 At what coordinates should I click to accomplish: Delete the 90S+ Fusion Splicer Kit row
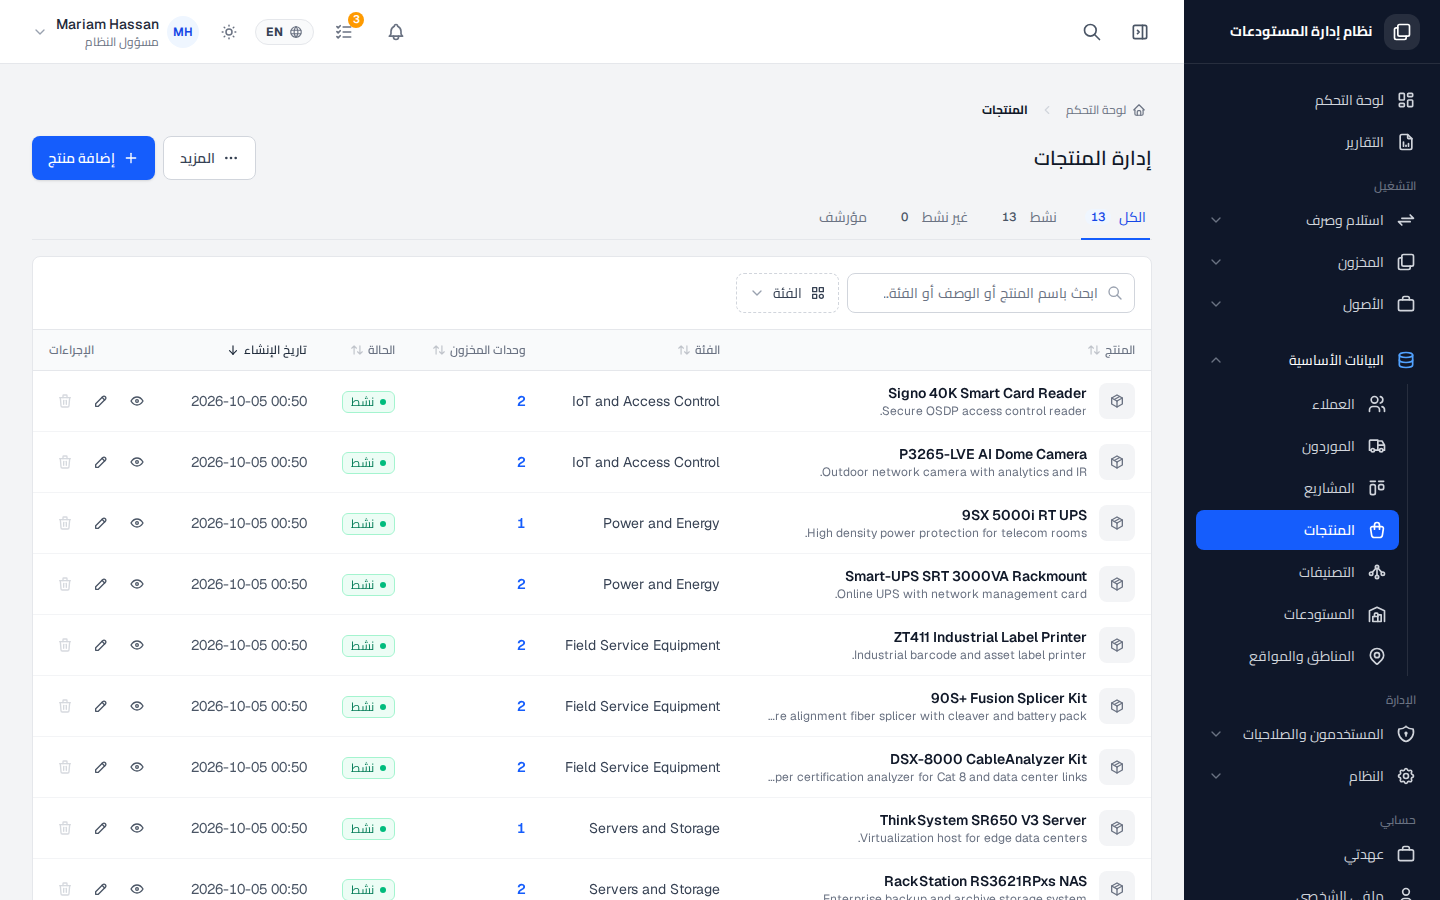point(65,706)
